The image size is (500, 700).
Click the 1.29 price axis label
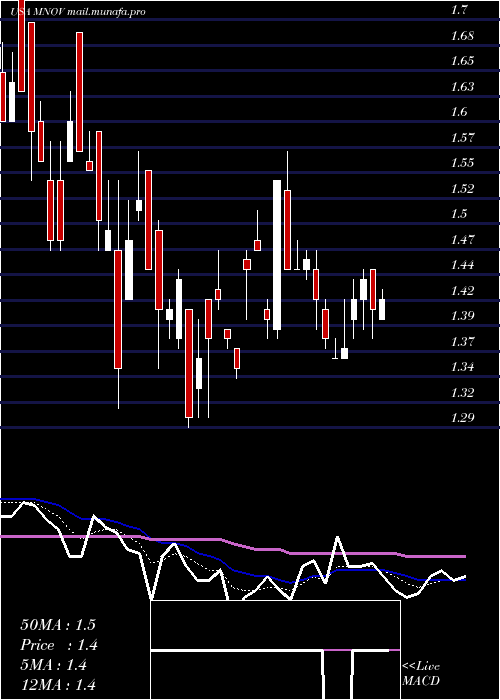coord(462,418)
